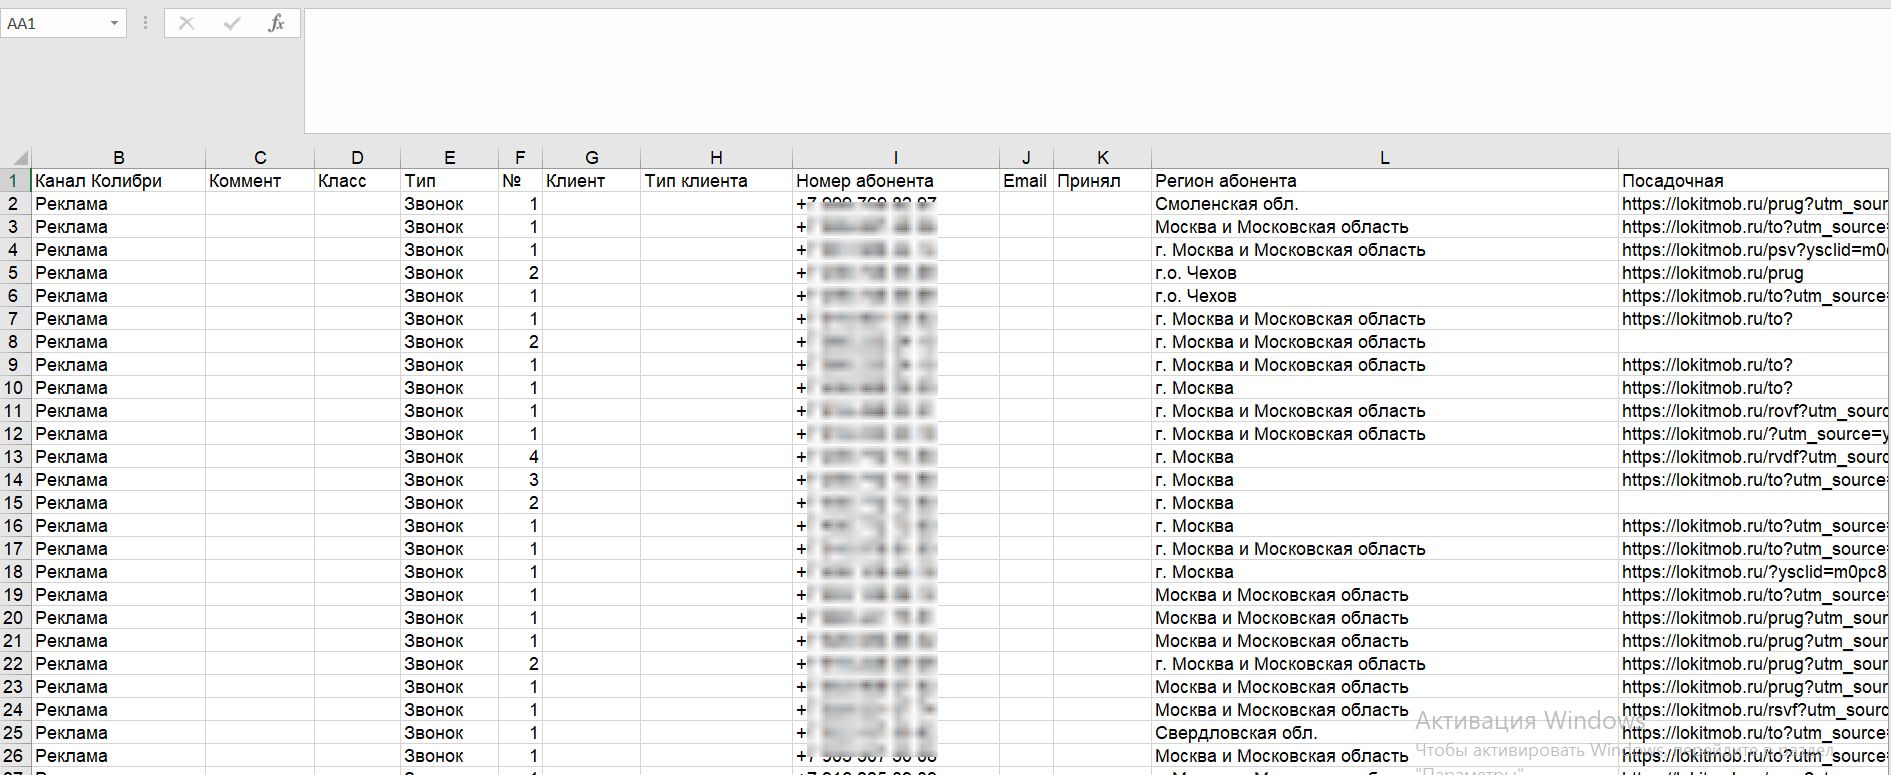The image size is (1891, 775).
Task: Click the 'Тип клиента' header cell
Action: coord(716,181)
